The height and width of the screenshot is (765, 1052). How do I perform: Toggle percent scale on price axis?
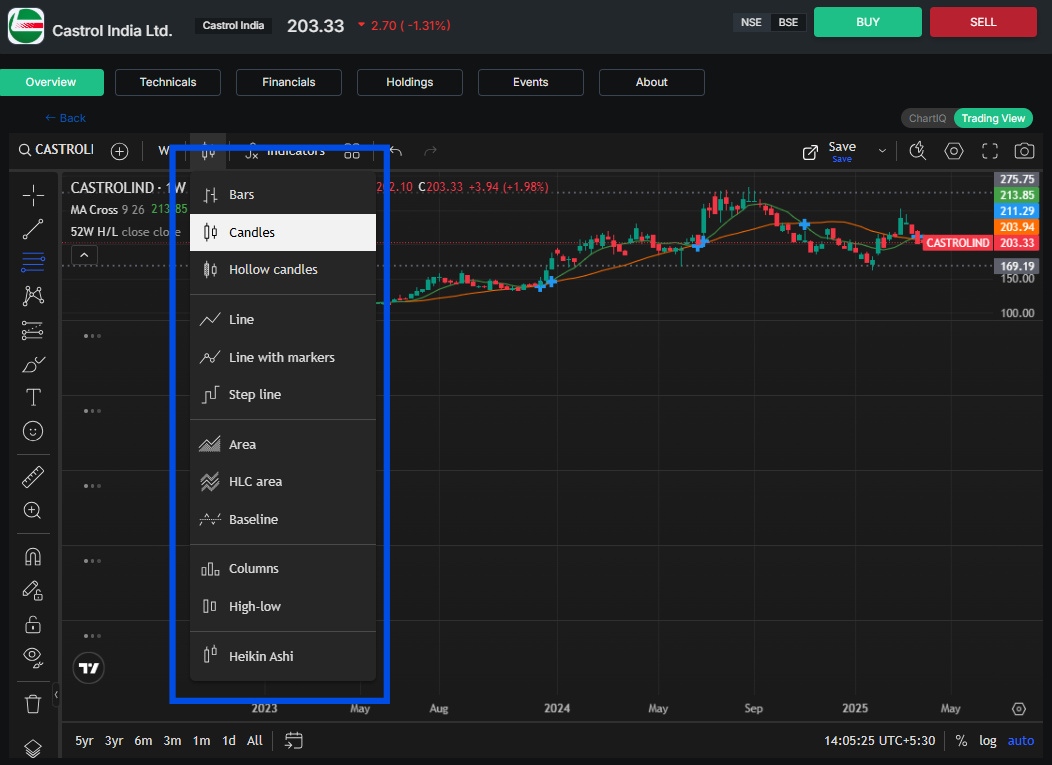(961, 740)
